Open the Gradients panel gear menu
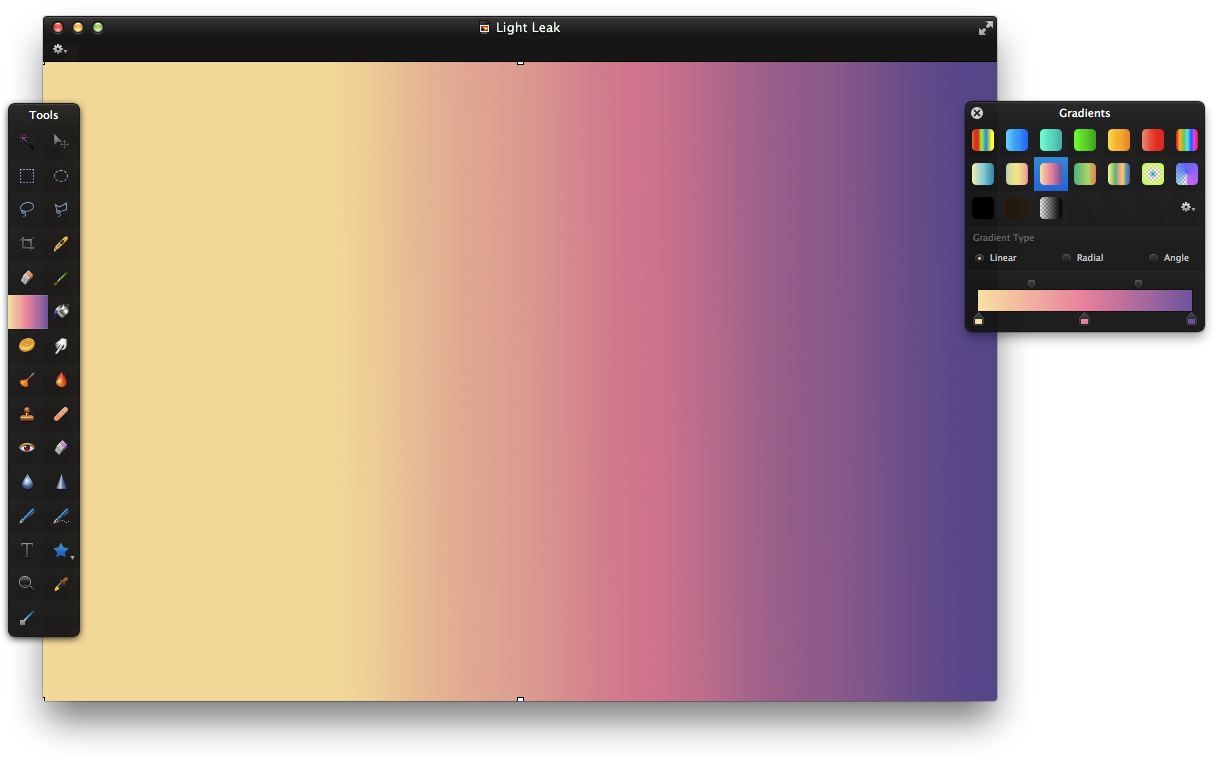Viewport: 1216px width, 760px height. (x=1187, y=208)
